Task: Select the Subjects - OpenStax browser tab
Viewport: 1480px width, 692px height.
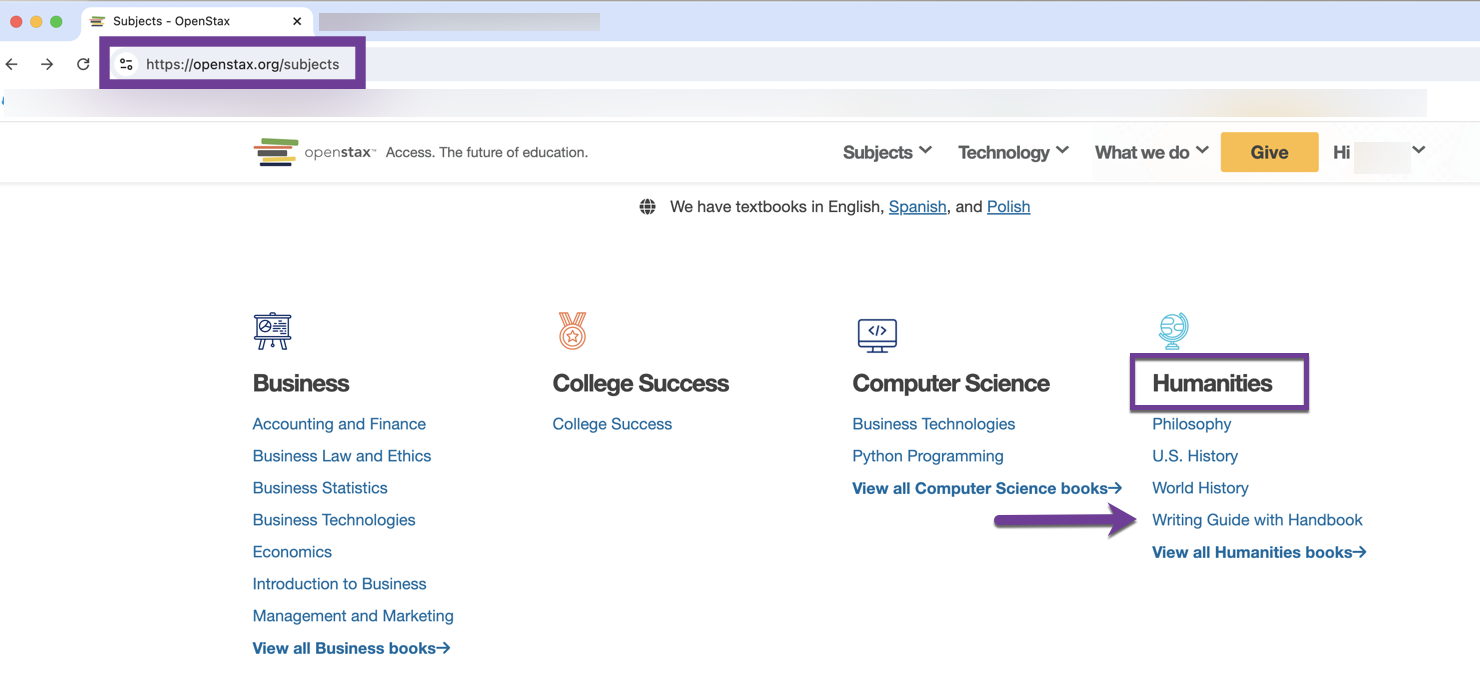Action: [197, 21]
